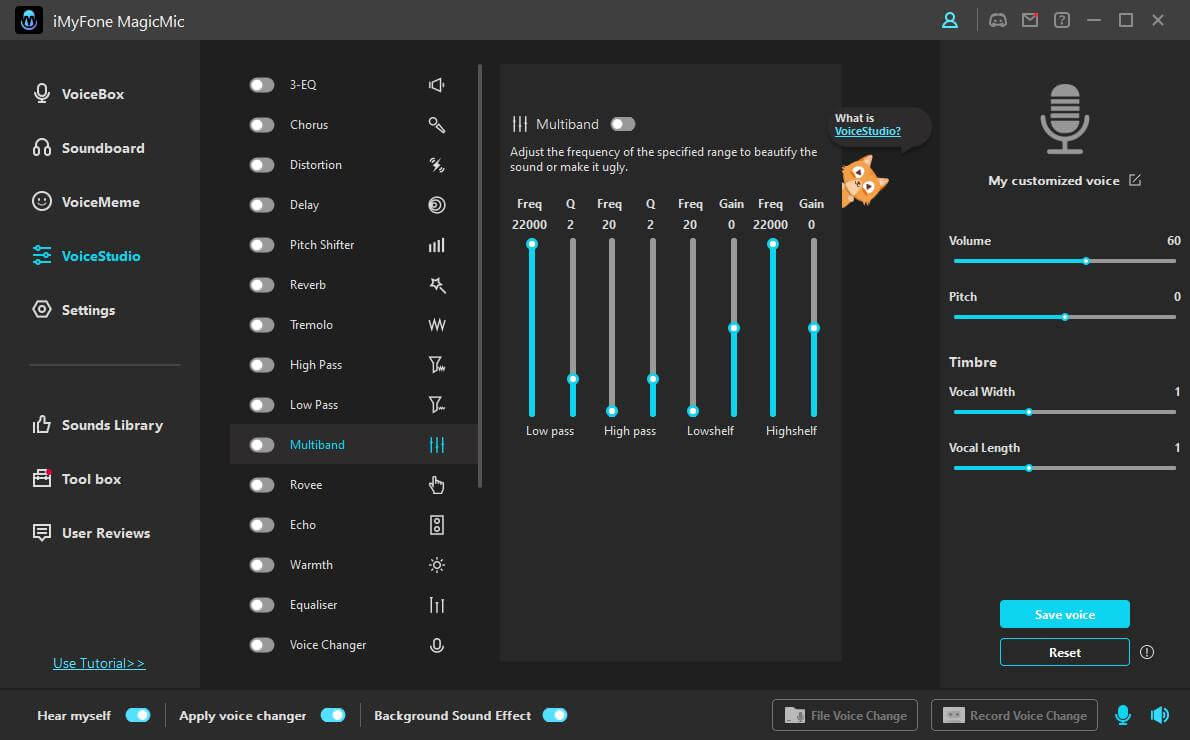Click the File Voice Change button
Screen dimensions: 1190x740
845,715
